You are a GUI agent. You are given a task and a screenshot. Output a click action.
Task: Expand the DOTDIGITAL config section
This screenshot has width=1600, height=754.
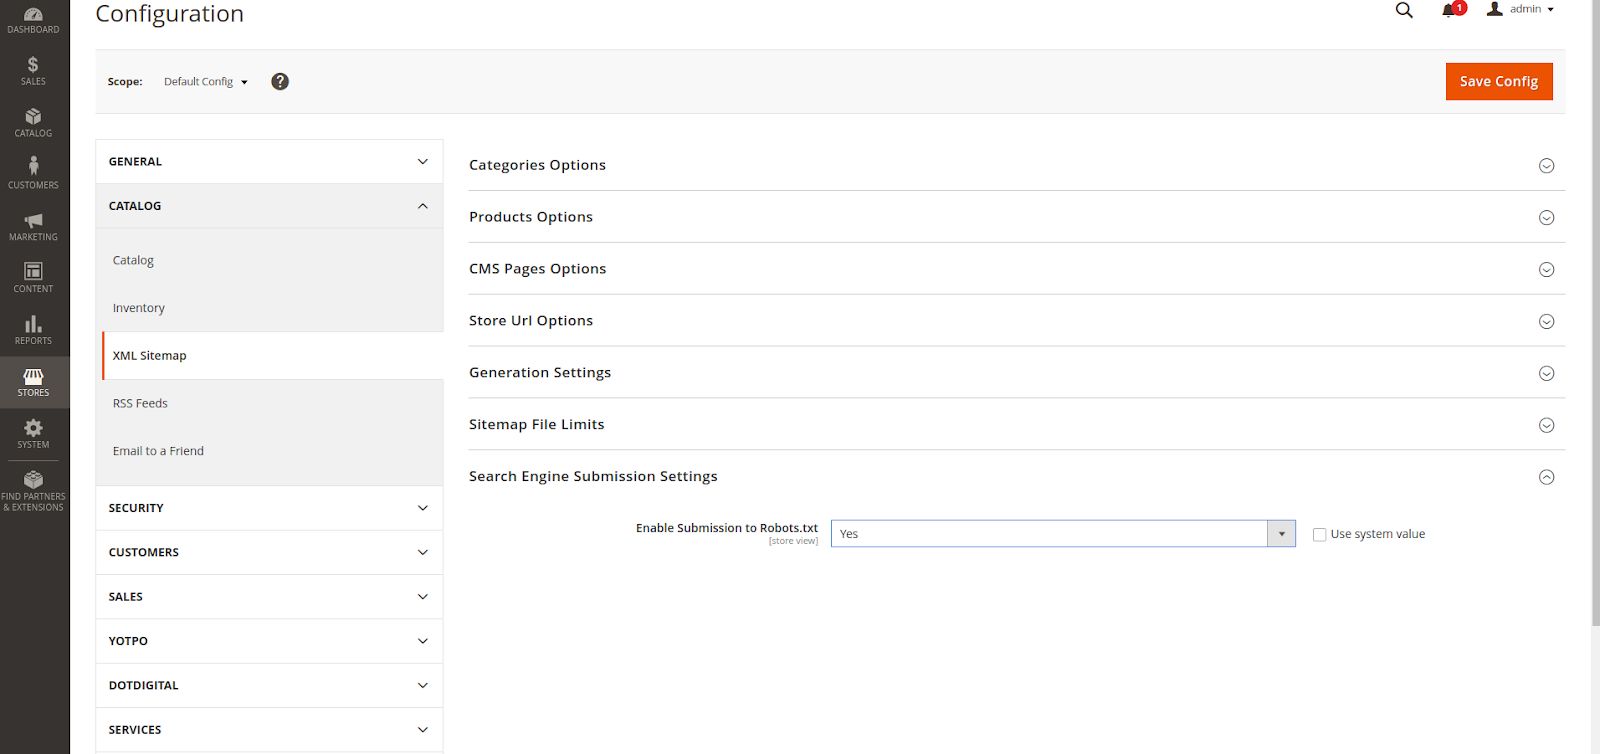269,685
